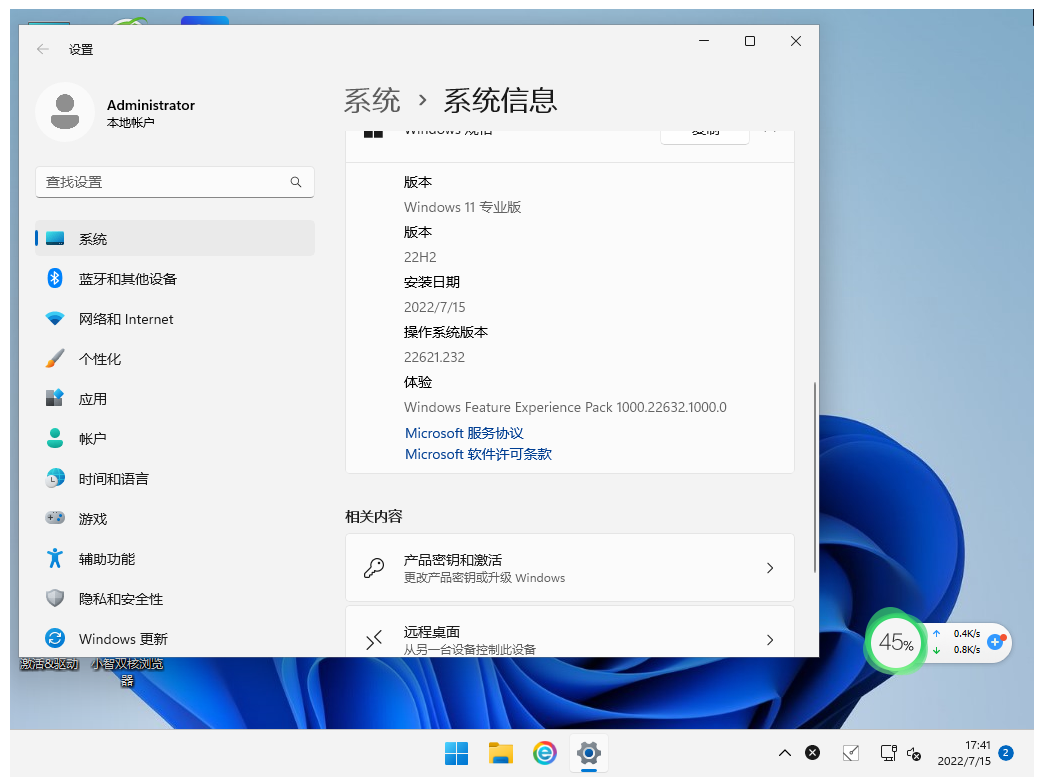
Task: Open notification badge showing 2
Action: click(x=1006, y=753)
